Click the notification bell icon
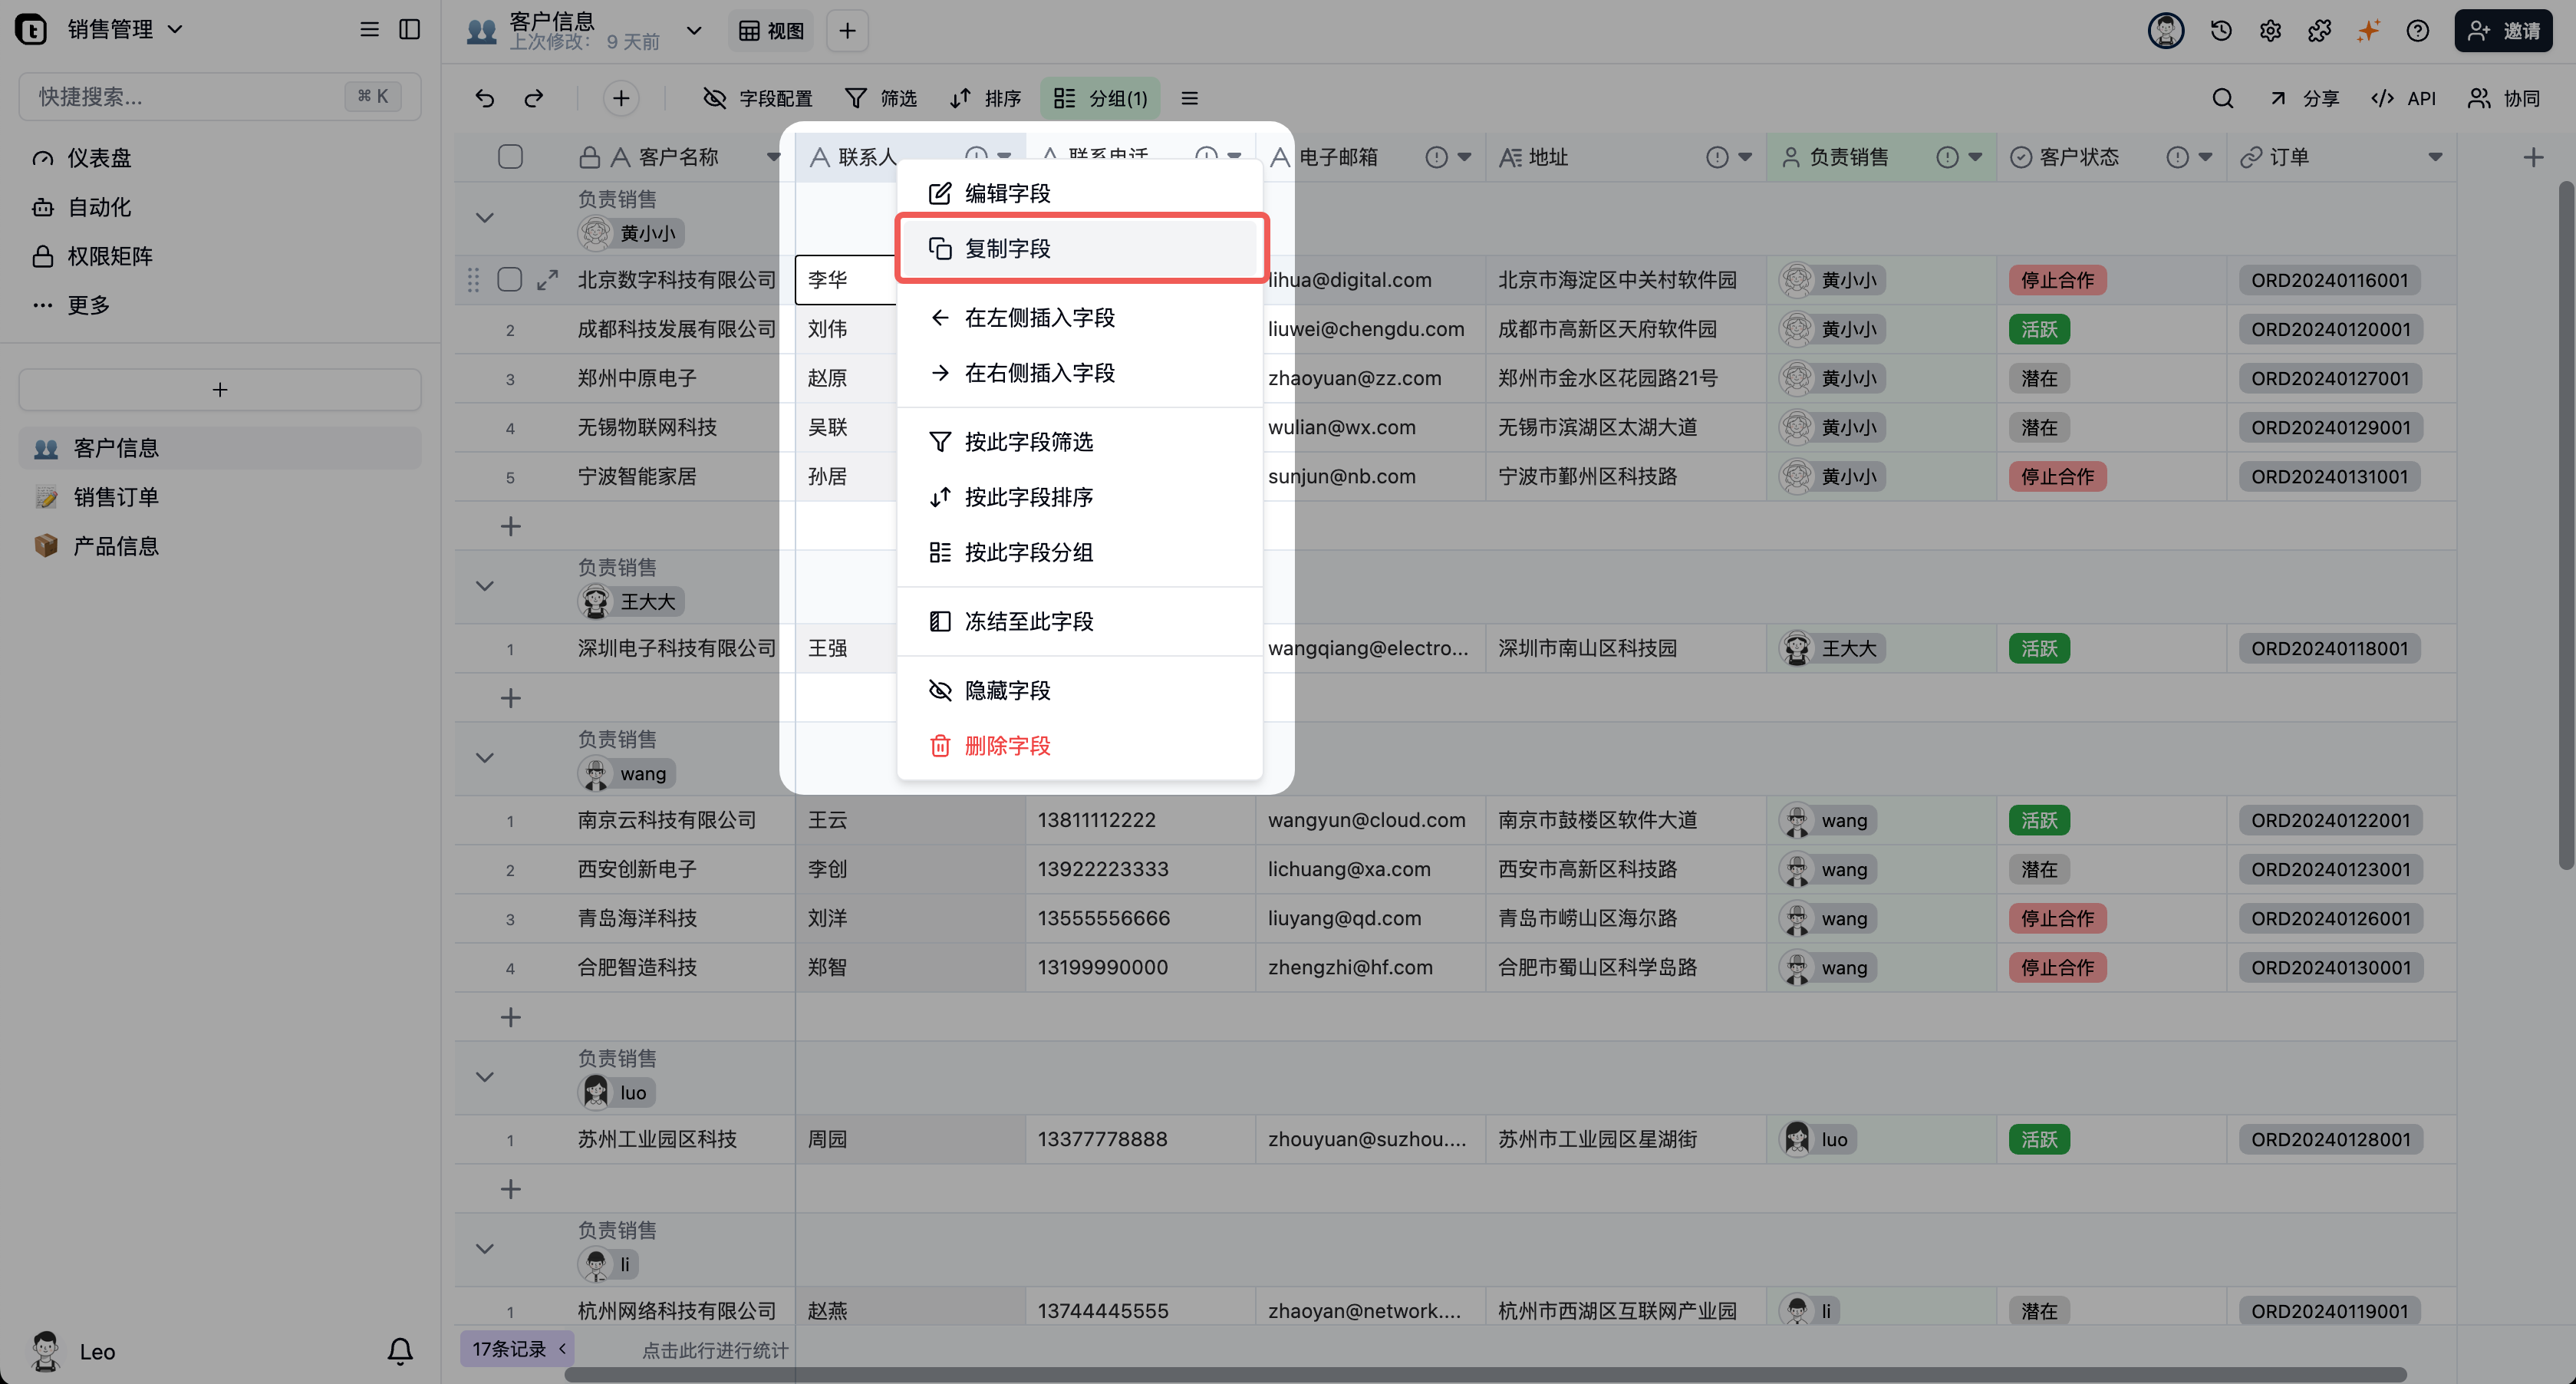 tap(400, 1351)
